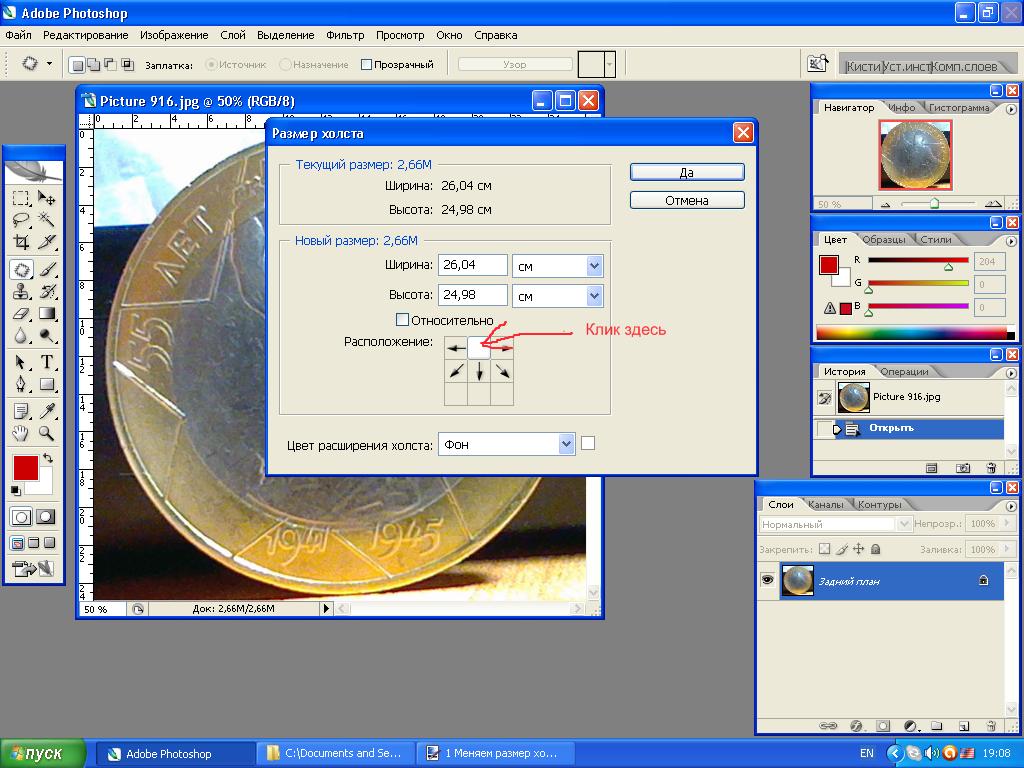This screenshot has height=768, width=1024.
Task: Confirm canvas size with Да button
Action: point(687,172)
